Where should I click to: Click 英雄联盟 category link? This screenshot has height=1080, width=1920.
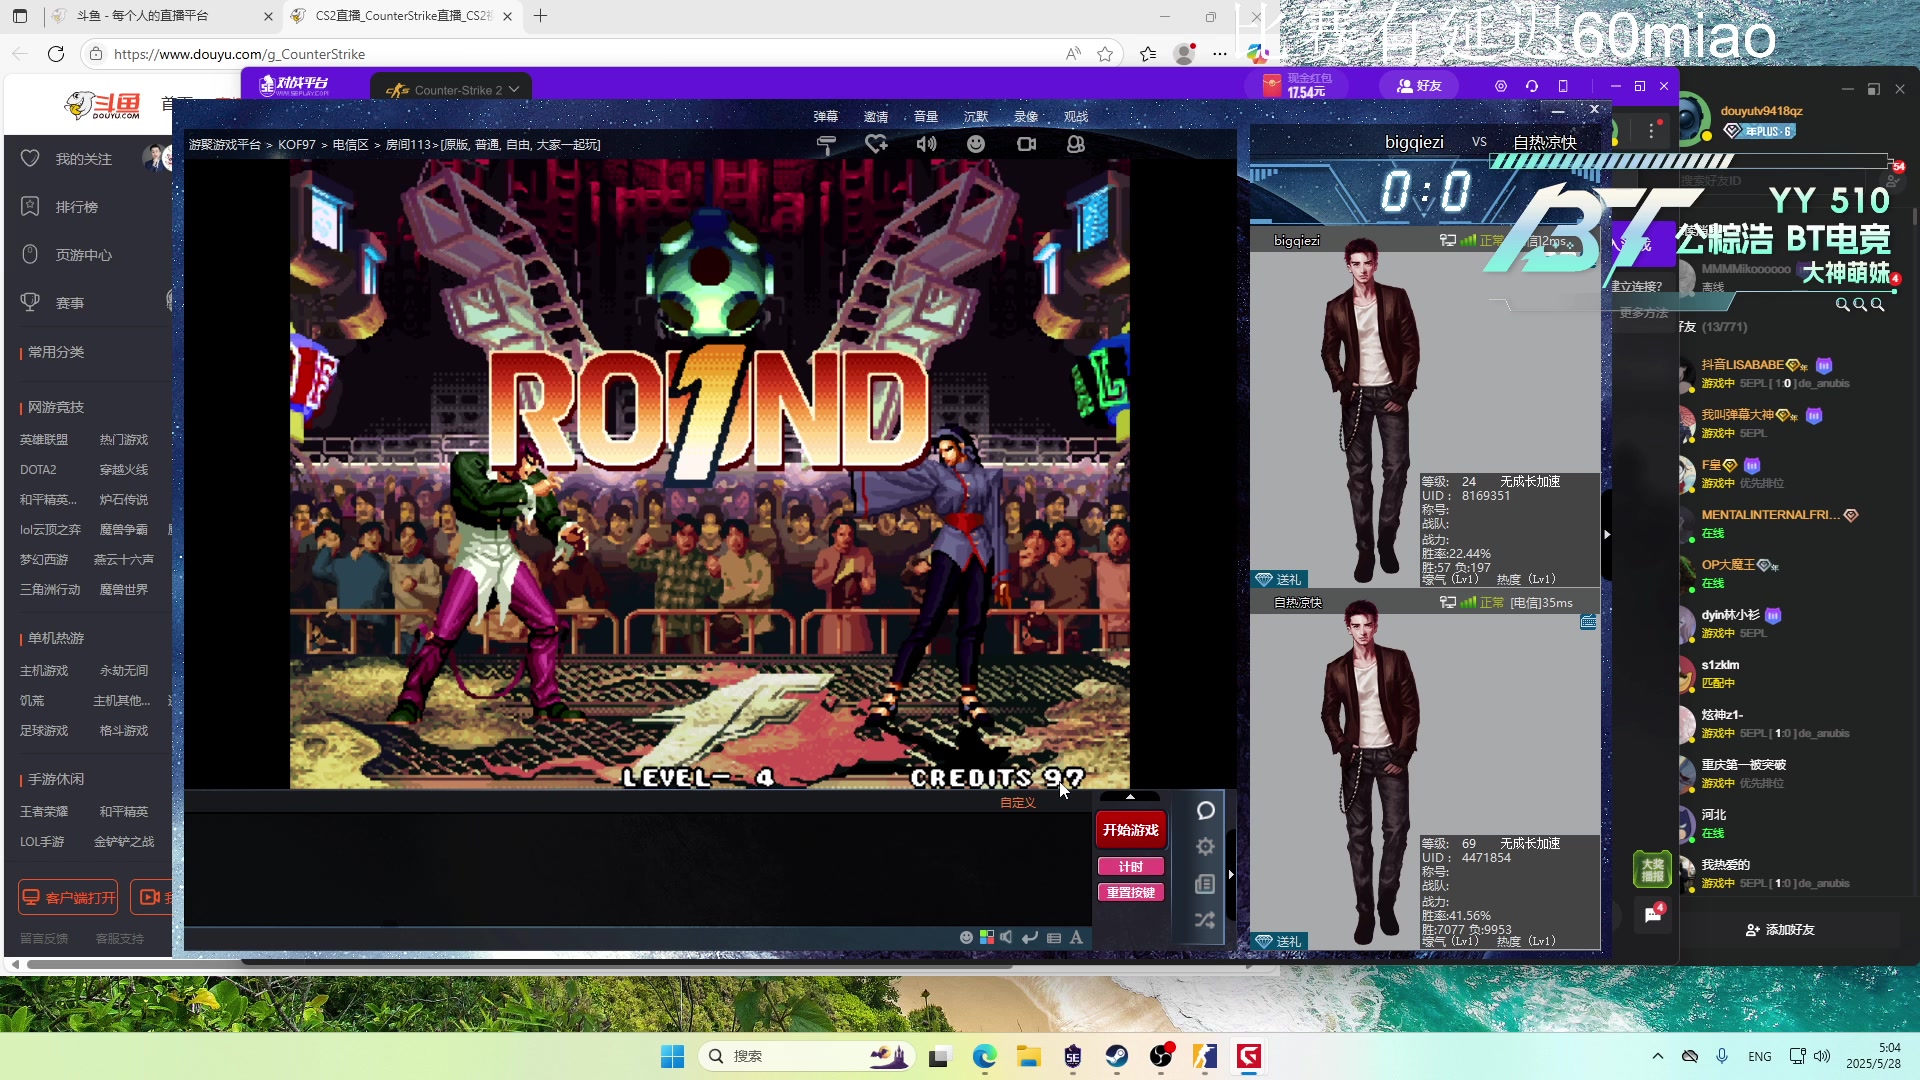point(44,440)
